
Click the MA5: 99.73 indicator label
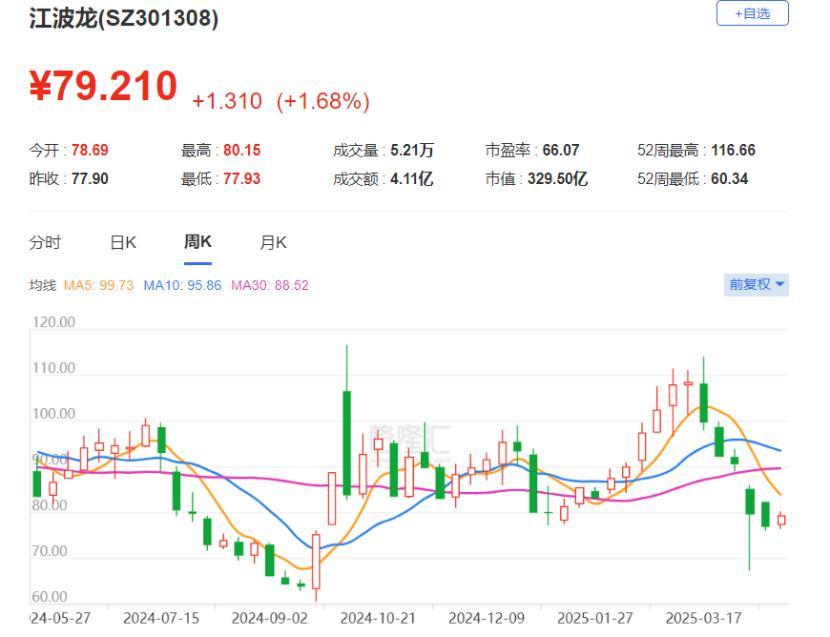point(98,285)
